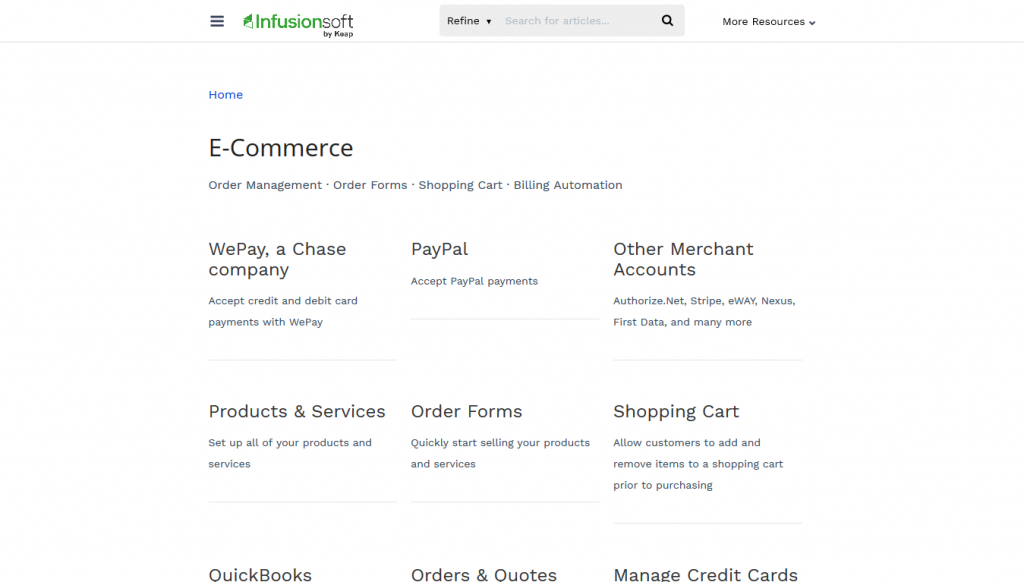Viewport: 1024px width, 582px height.
Task: Open the Order Forms category heading
Action: [466, 412]
